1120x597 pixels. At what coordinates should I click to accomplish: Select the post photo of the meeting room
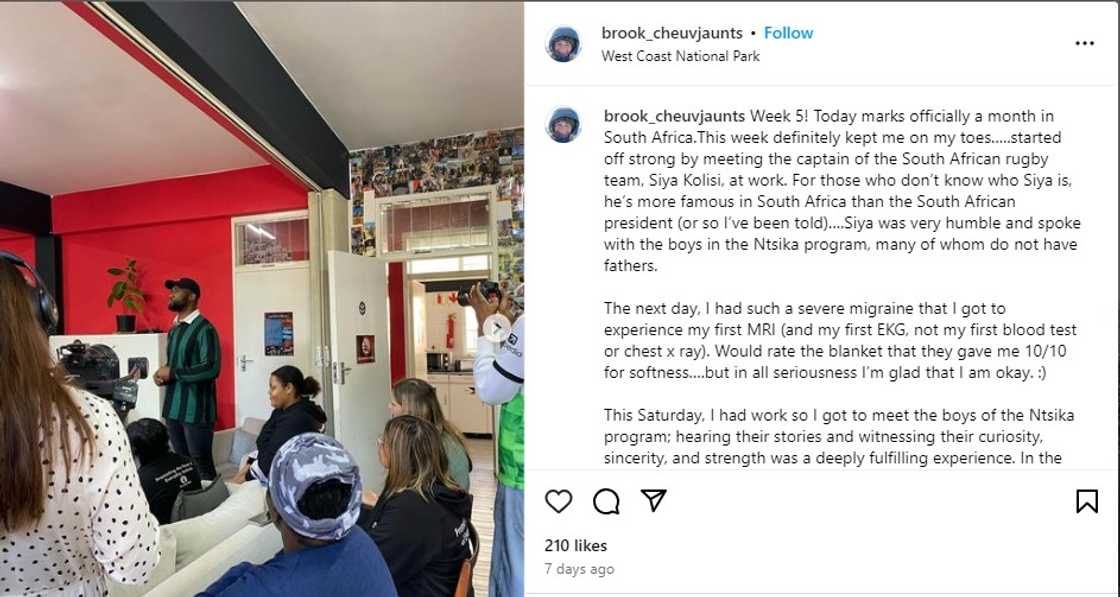261,298
